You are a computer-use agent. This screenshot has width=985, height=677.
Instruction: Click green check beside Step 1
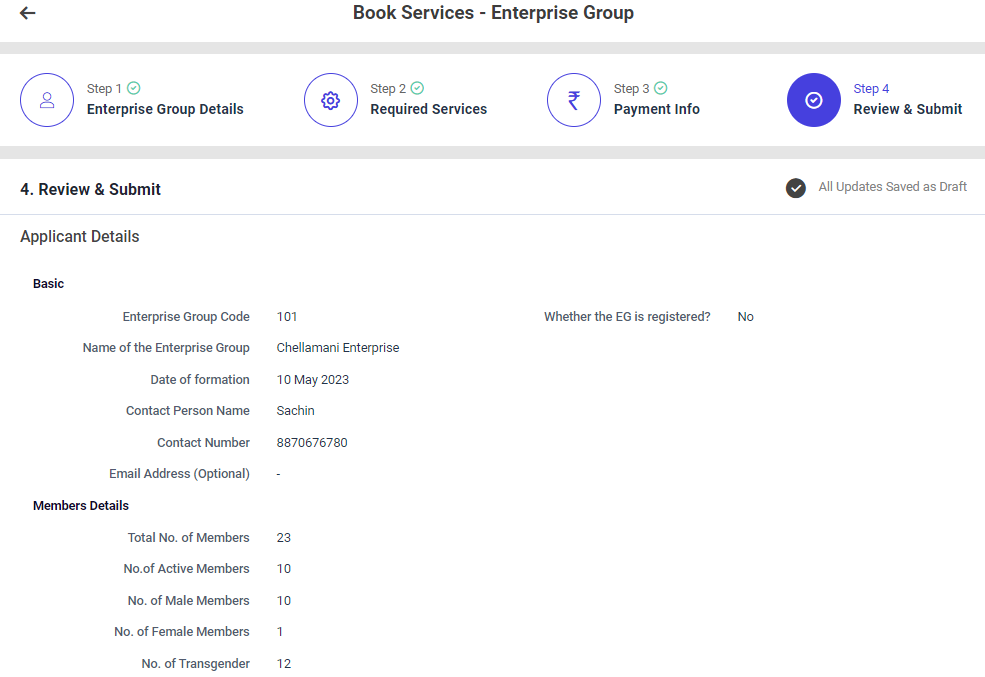pos(134,88)
